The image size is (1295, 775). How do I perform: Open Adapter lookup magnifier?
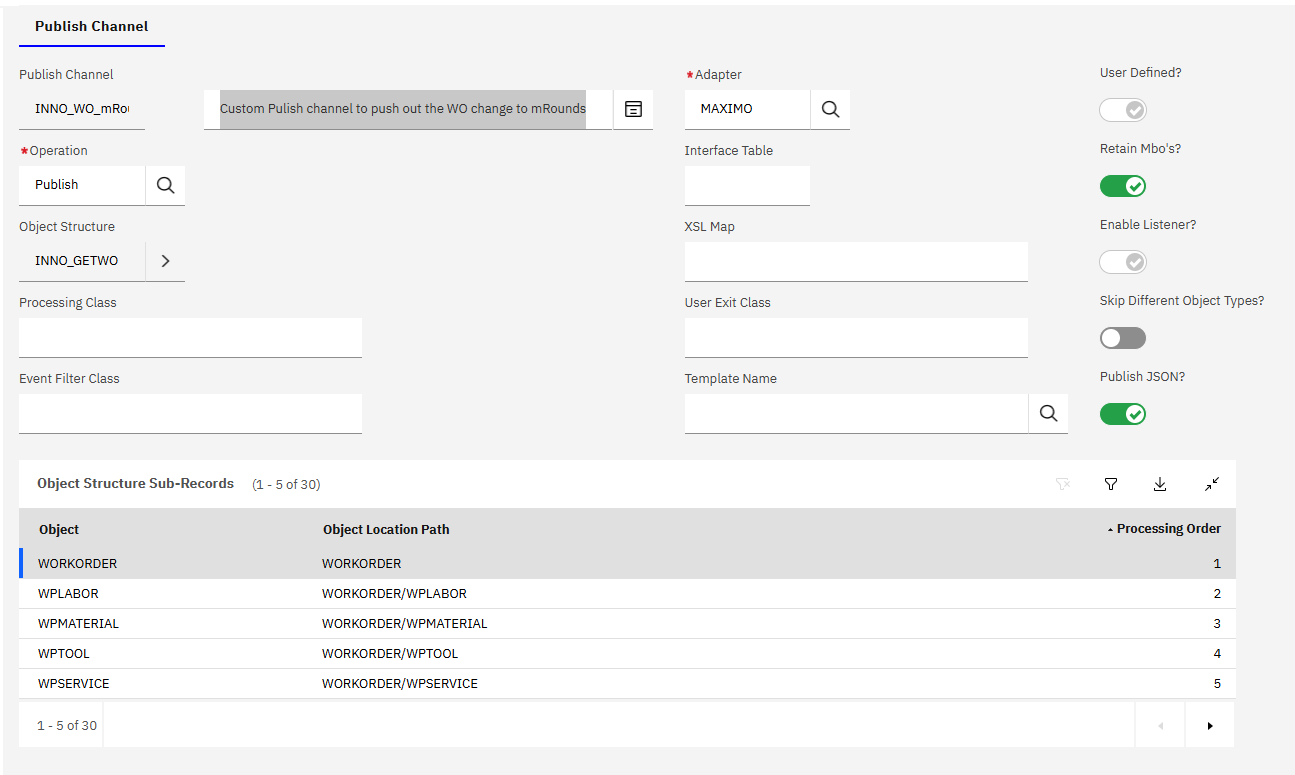tap(830, 109)
